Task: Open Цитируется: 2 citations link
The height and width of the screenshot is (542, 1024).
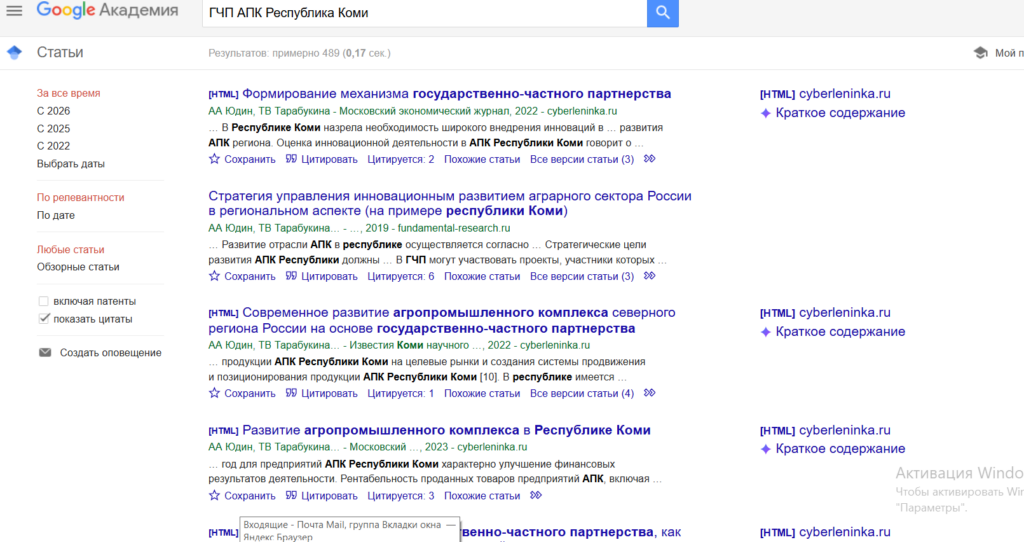Action: (x=400, y=159)
